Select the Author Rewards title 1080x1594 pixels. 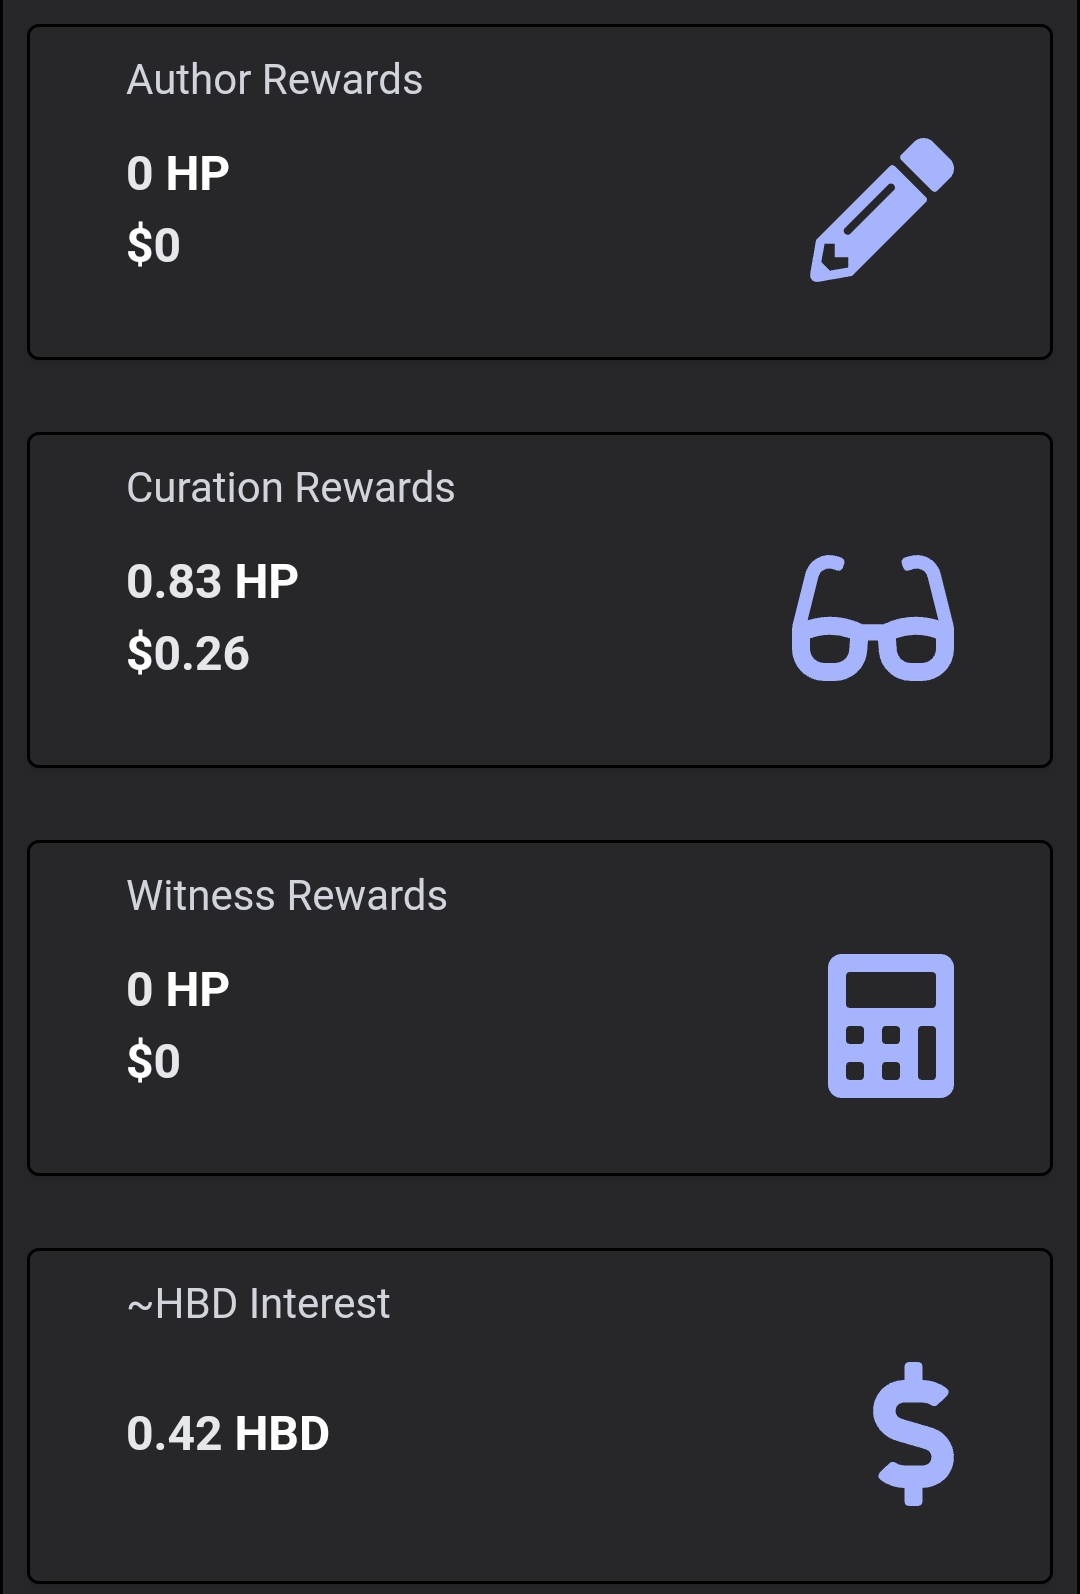[x=275, y=80]
